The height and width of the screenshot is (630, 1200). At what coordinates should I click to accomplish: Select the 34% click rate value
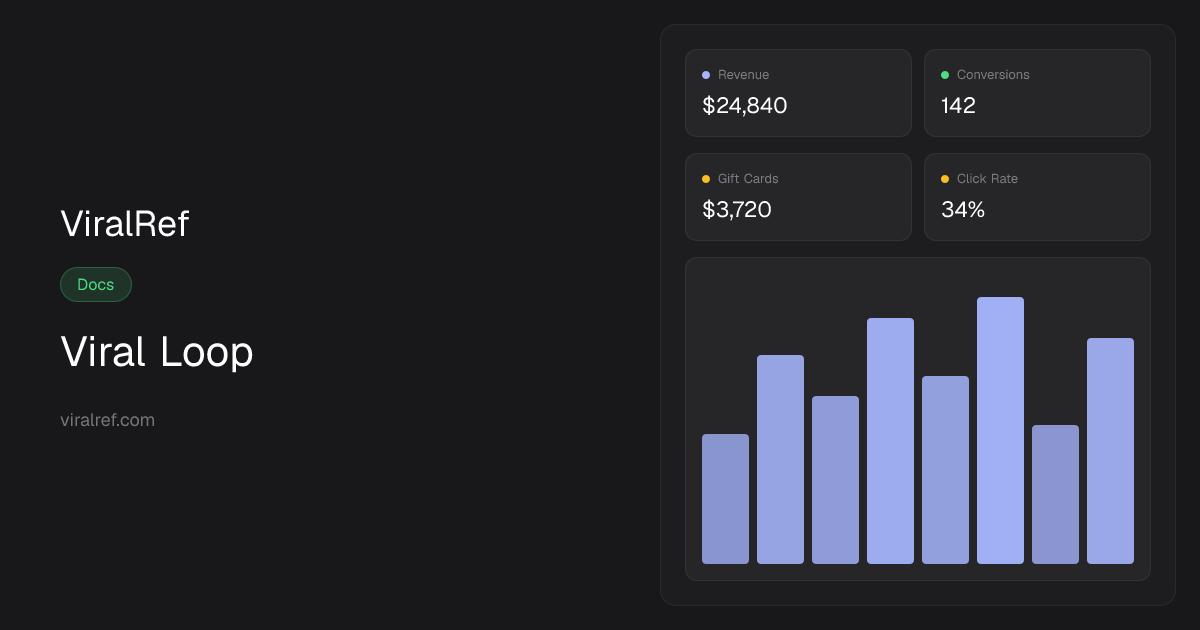(x=963, y=209)
